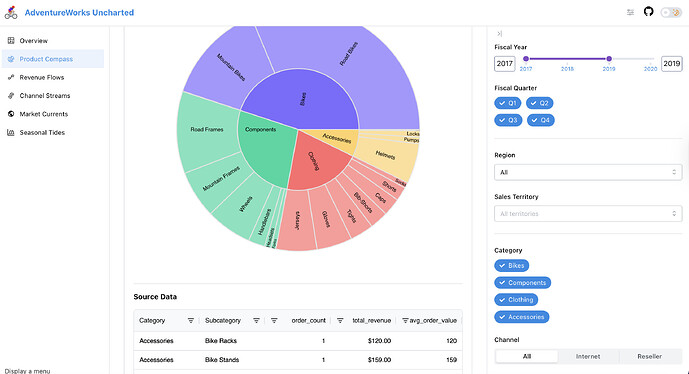Viewport: 689px width, 374px height.
Task: Sort by the order_count column header
Action: 308,321
